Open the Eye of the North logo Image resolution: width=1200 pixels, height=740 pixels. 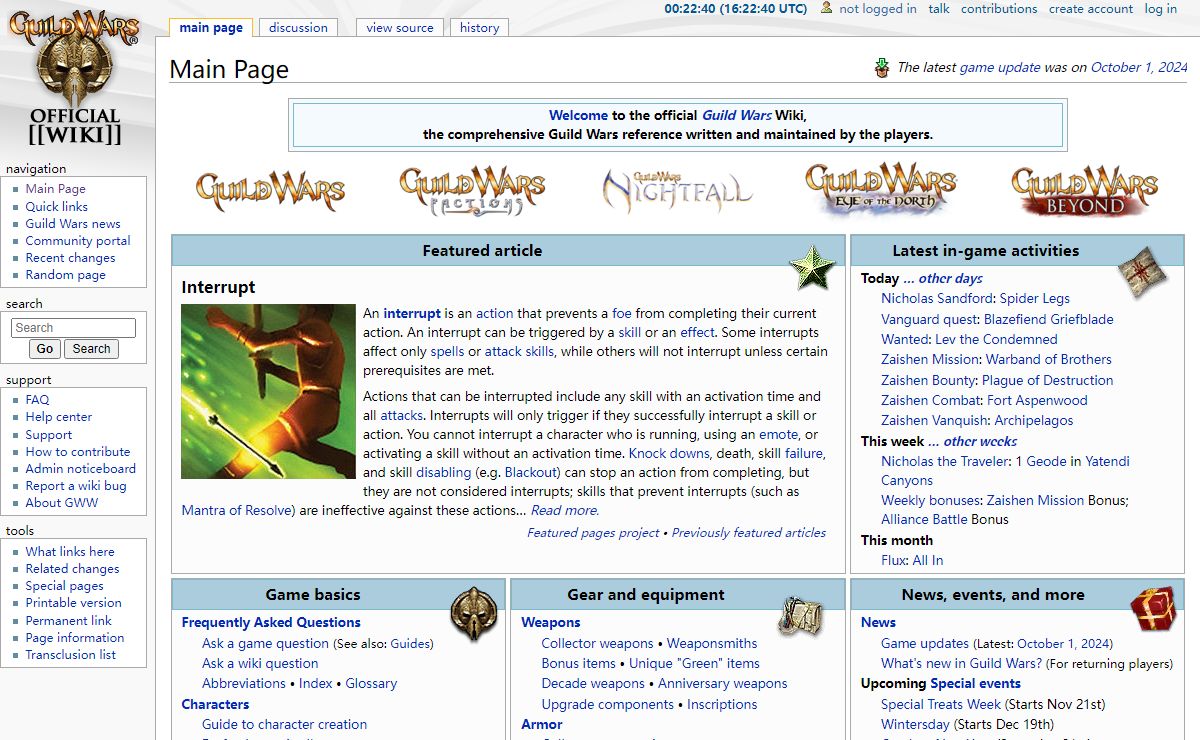tap(880, 190)
